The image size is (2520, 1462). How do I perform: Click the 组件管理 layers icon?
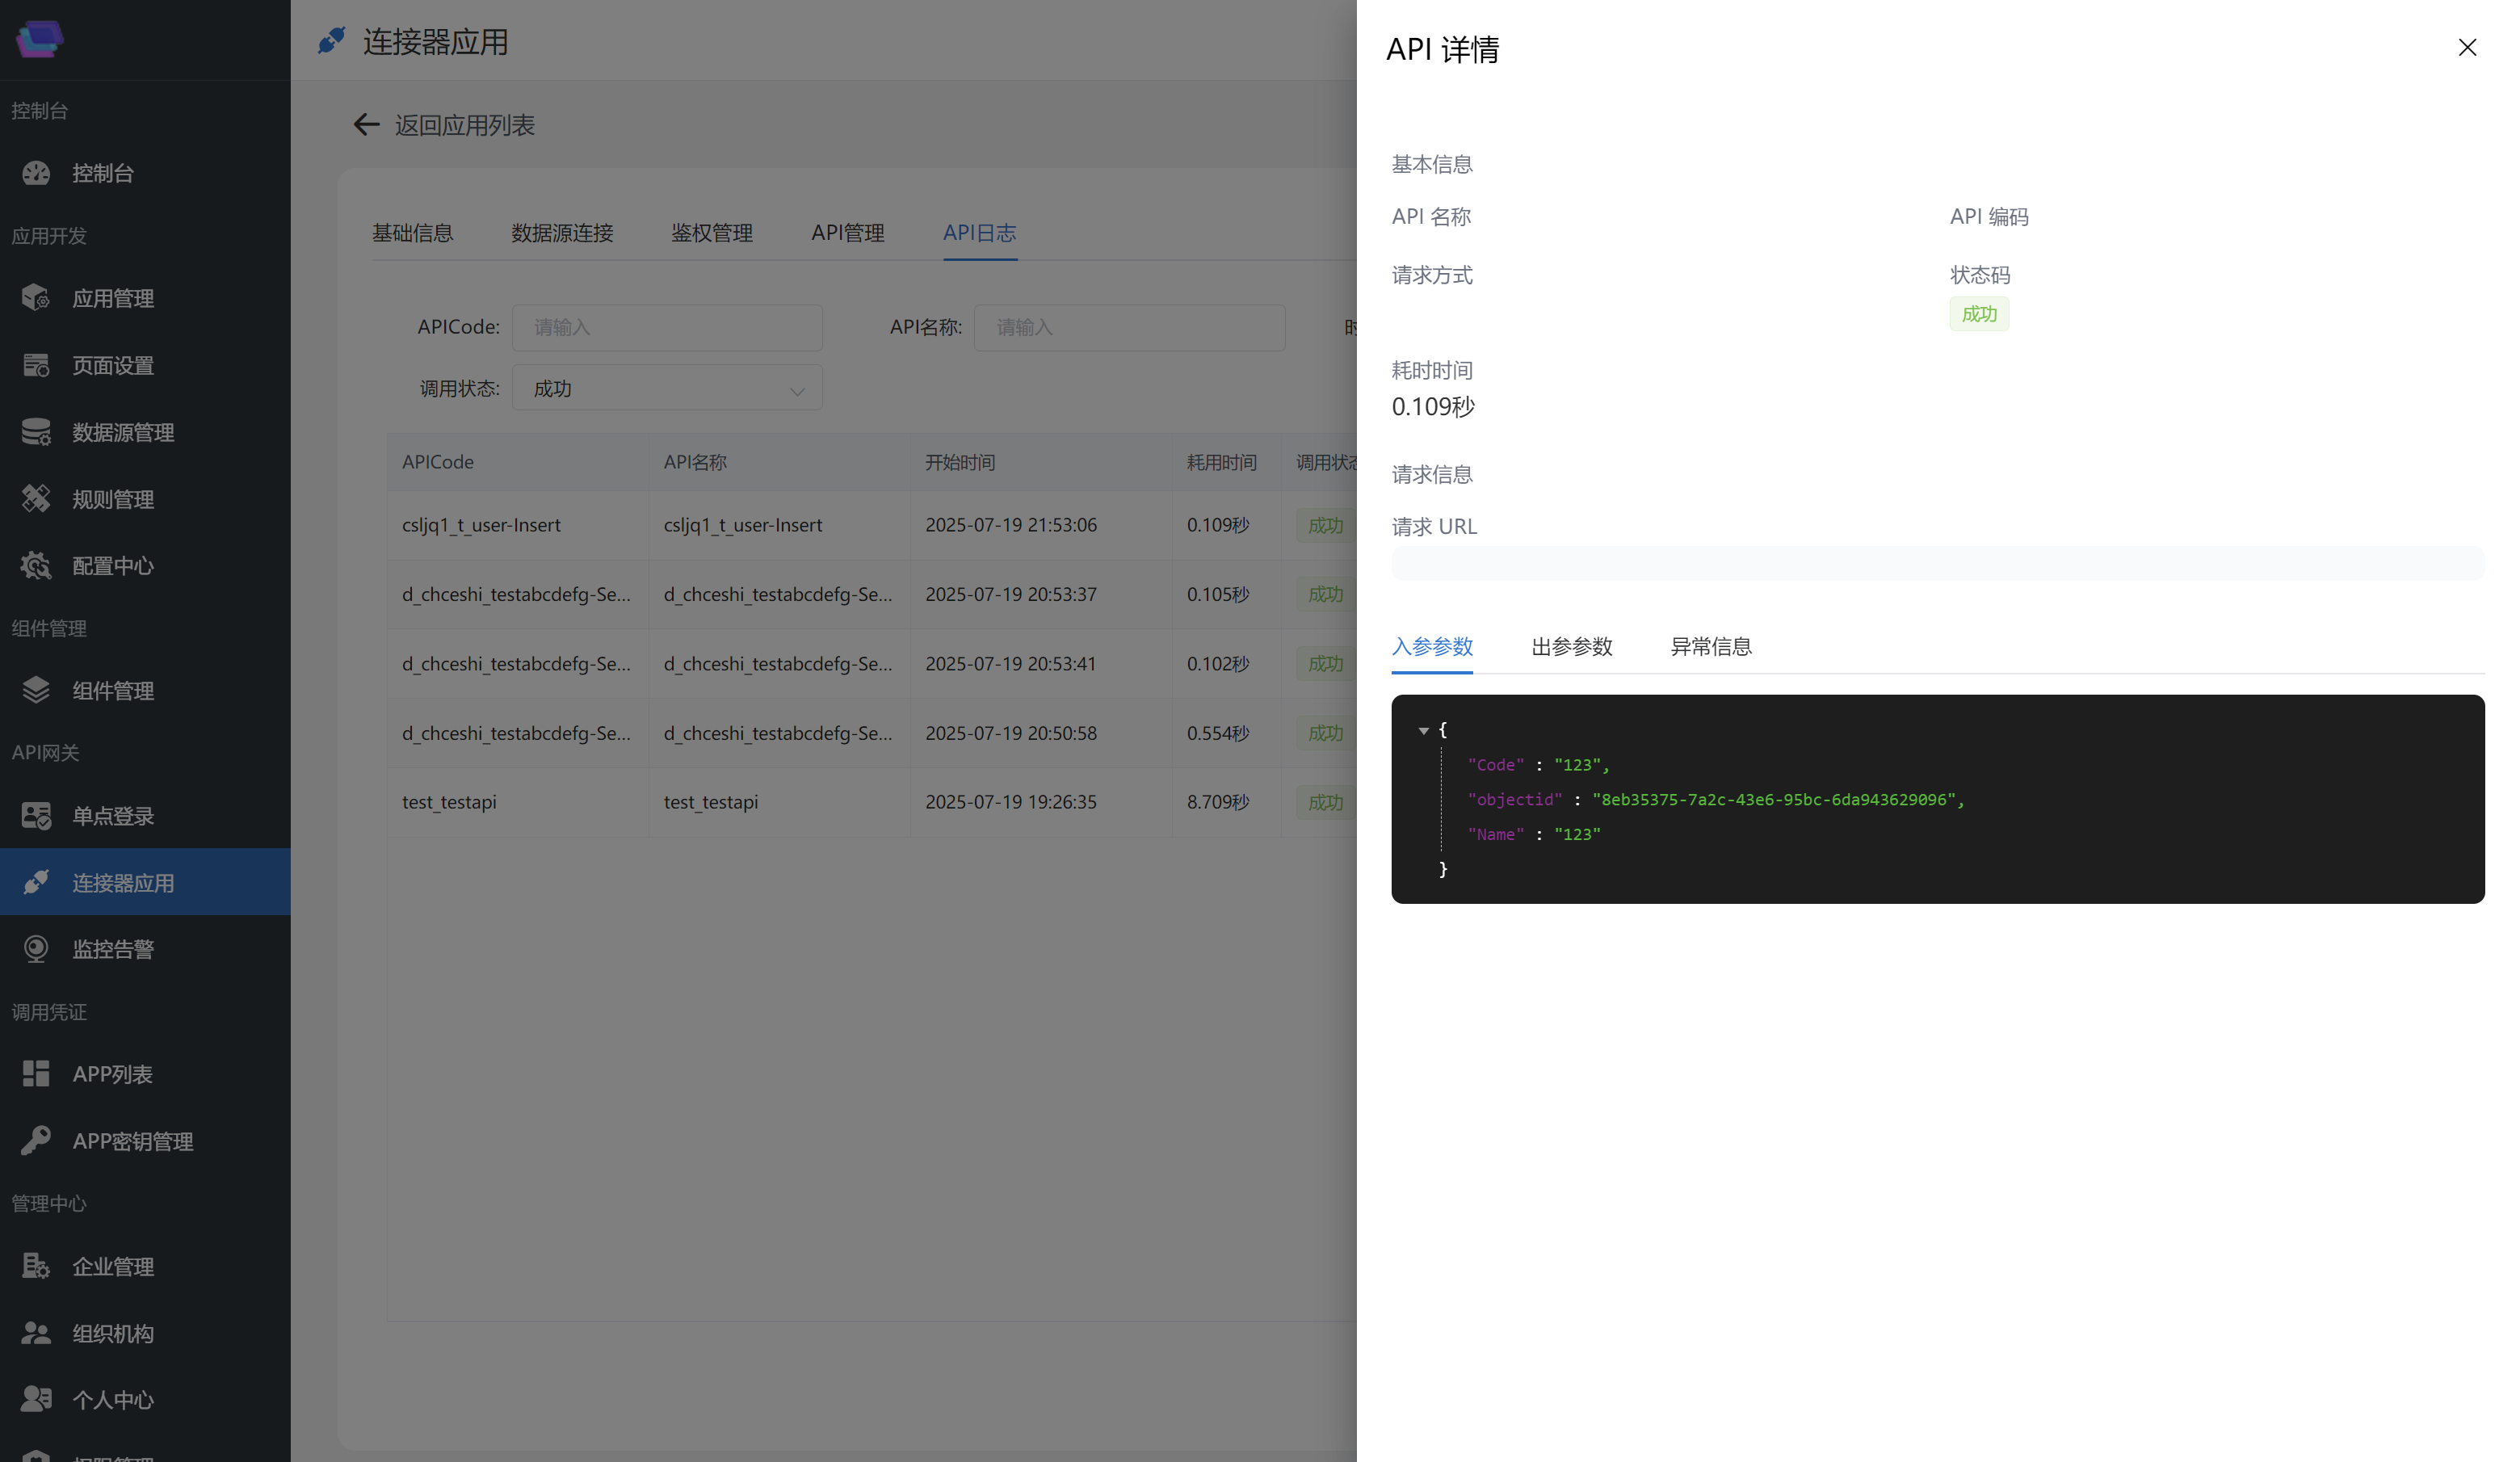[x=36, y=690]
